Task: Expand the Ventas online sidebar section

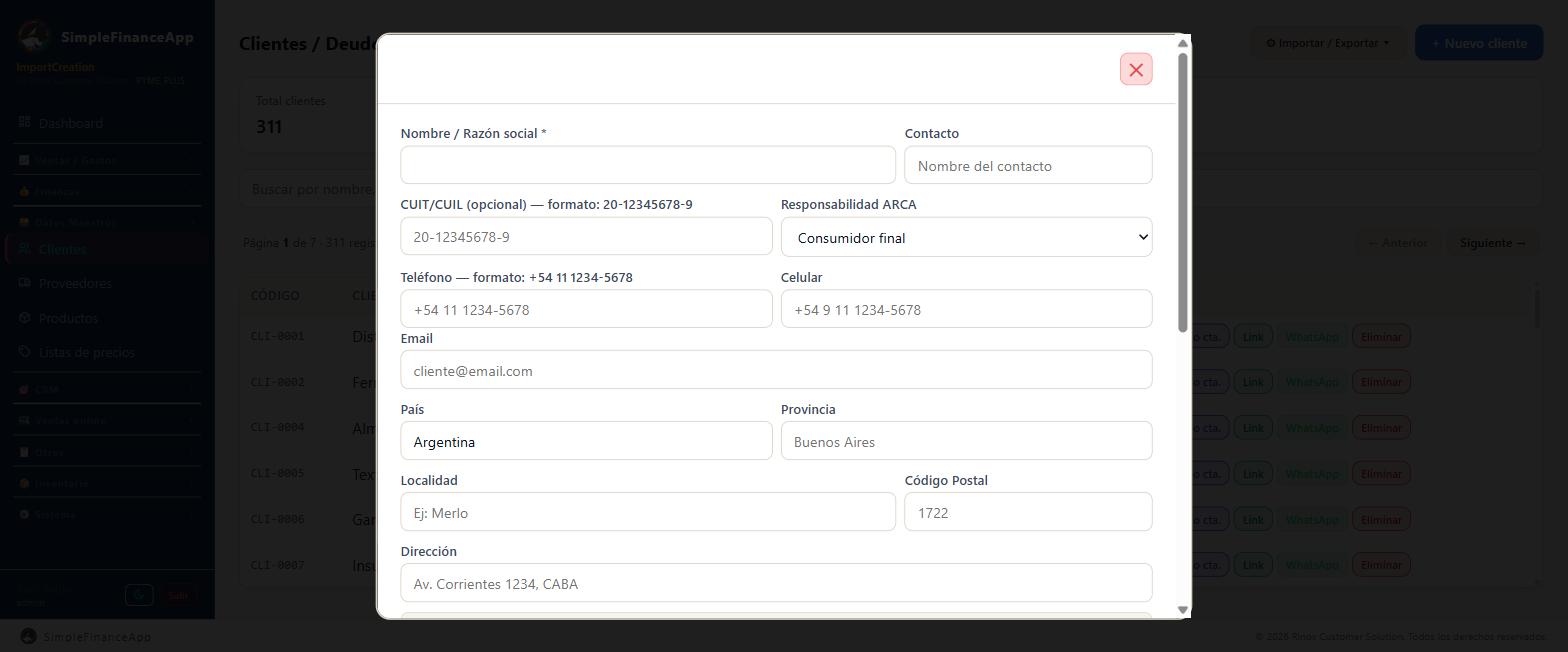Action: pyautogui.click(x=108, y=421)
